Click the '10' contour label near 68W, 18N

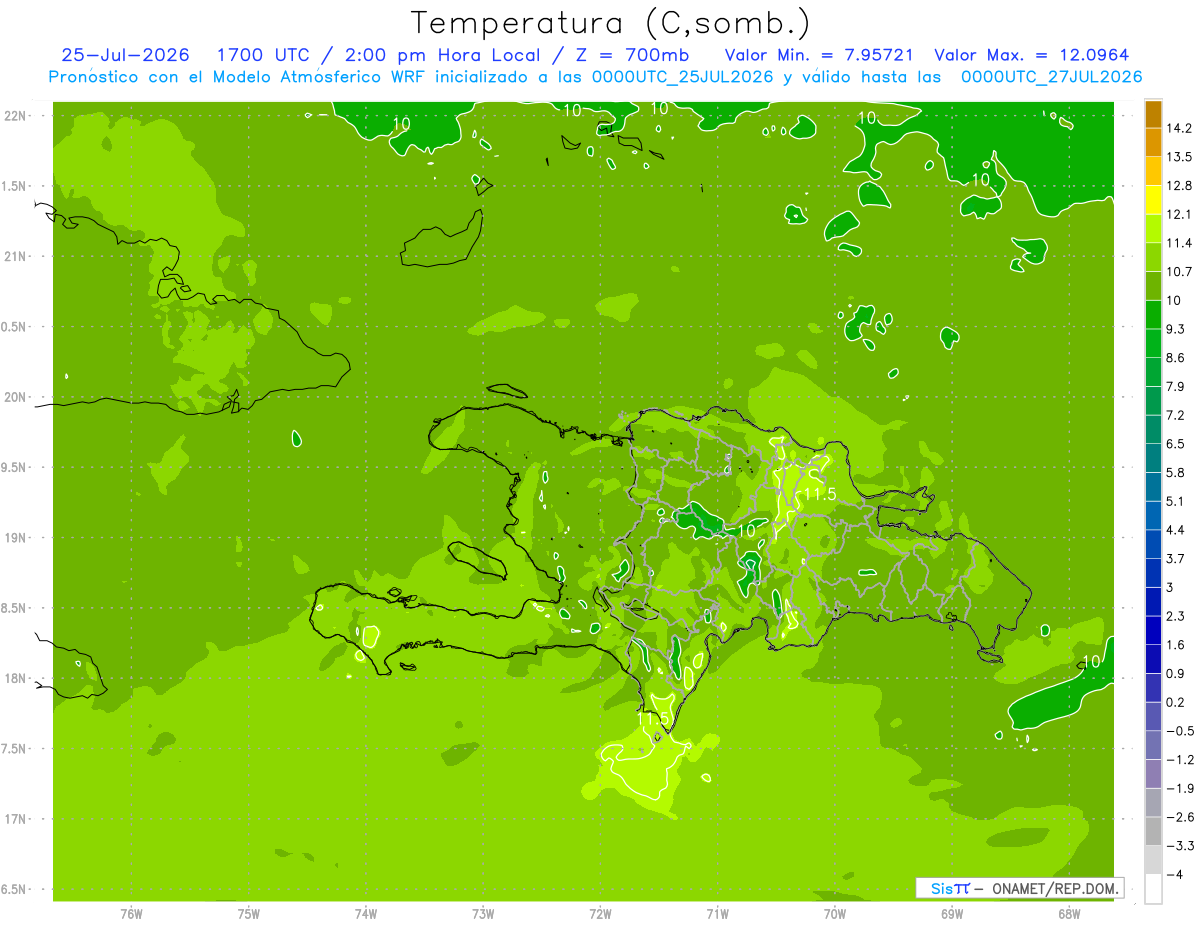pyautogui.click(x=1092, y=662)
